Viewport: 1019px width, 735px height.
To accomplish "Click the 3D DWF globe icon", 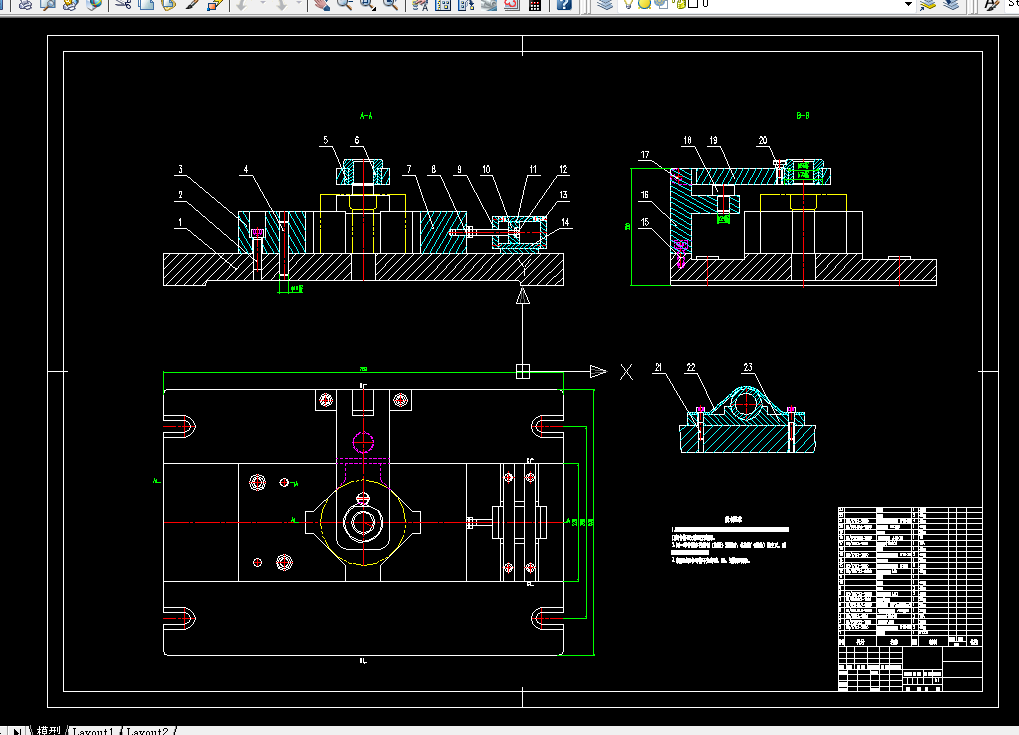I will coord(94,4).
